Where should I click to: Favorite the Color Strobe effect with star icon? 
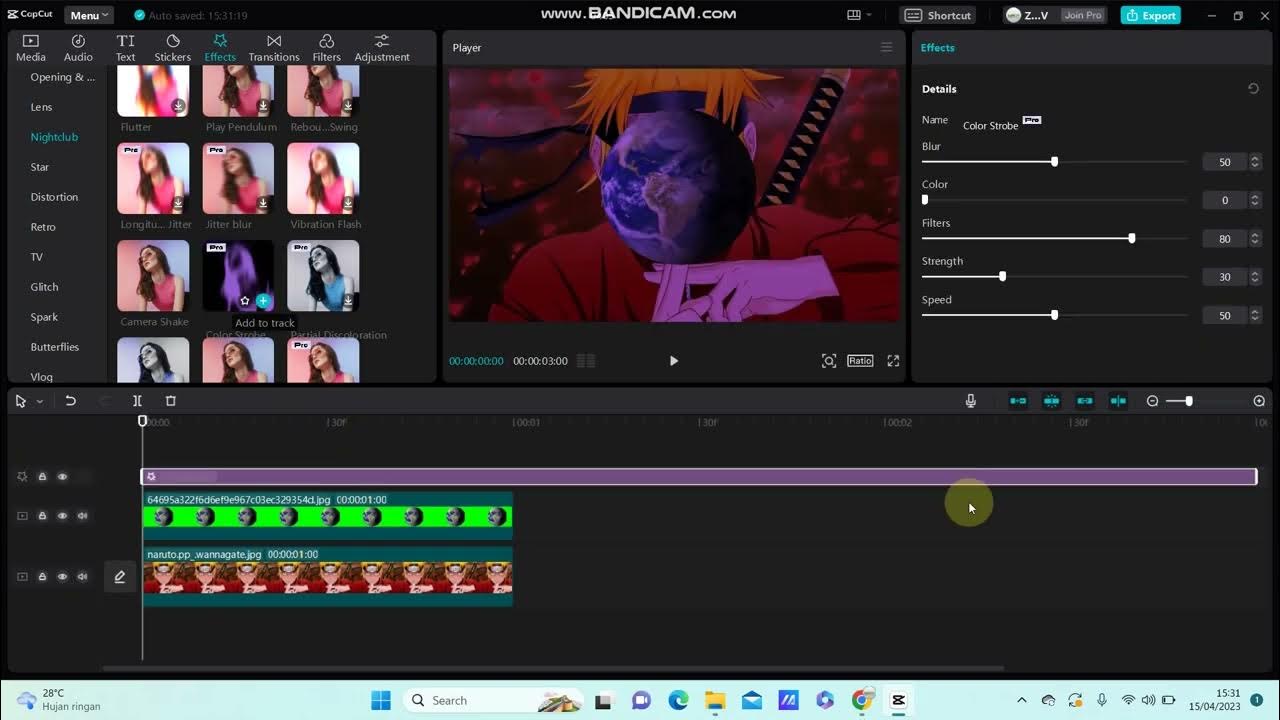245,301
